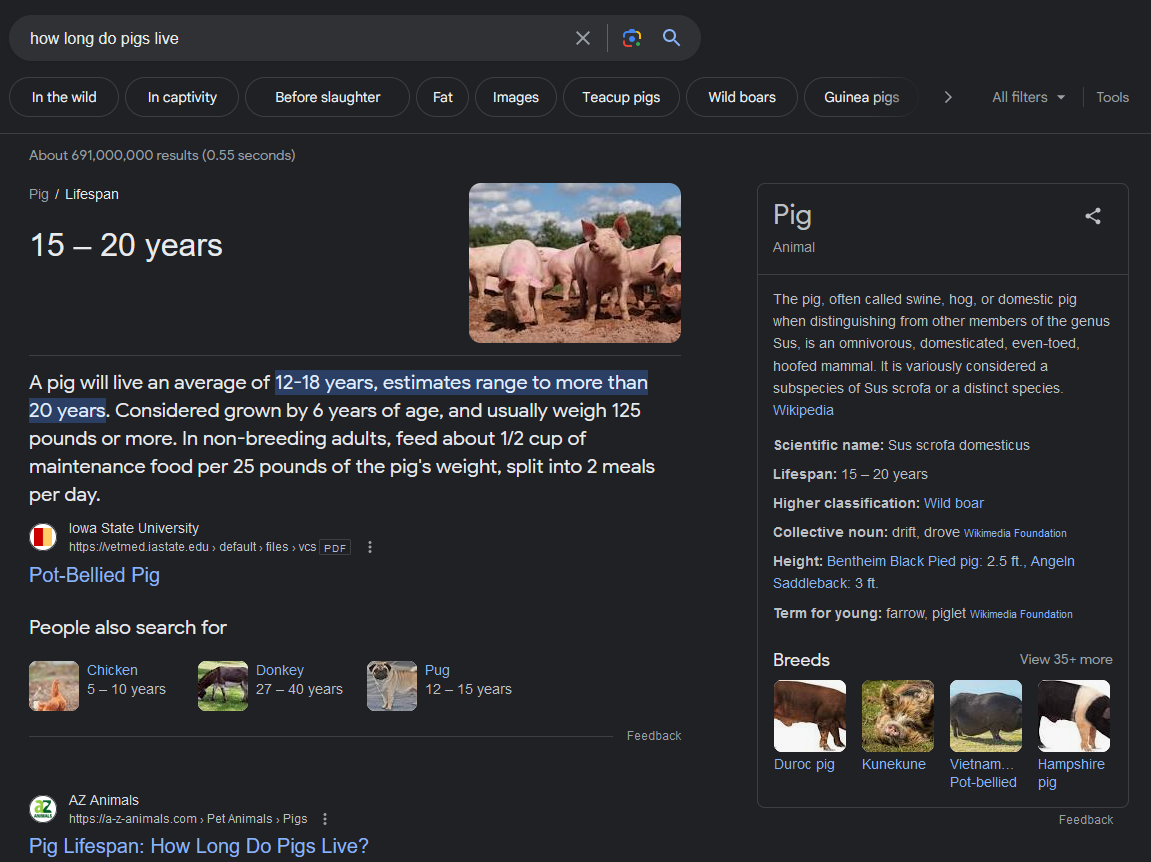Image resolution: width=1151 pixels, height=862 pixels.
Task: Share the Pig knowledge panel
Action: point(1093,216)
